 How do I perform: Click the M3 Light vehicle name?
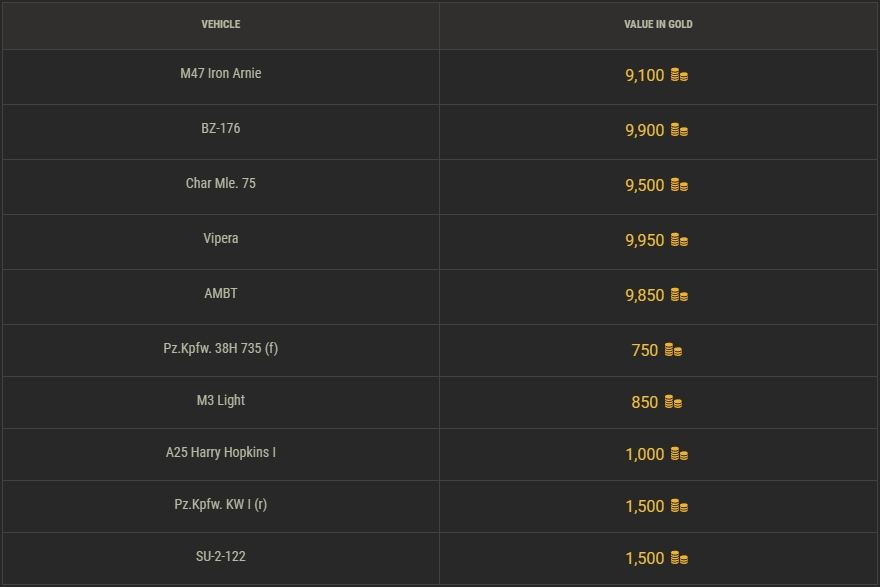[220, 401]
